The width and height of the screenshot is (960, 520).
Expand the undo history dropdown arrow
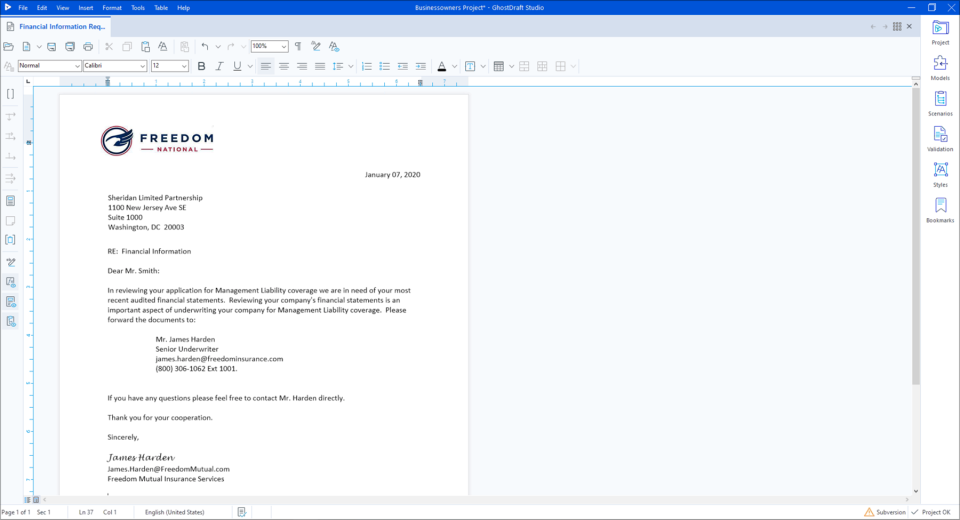218,47
